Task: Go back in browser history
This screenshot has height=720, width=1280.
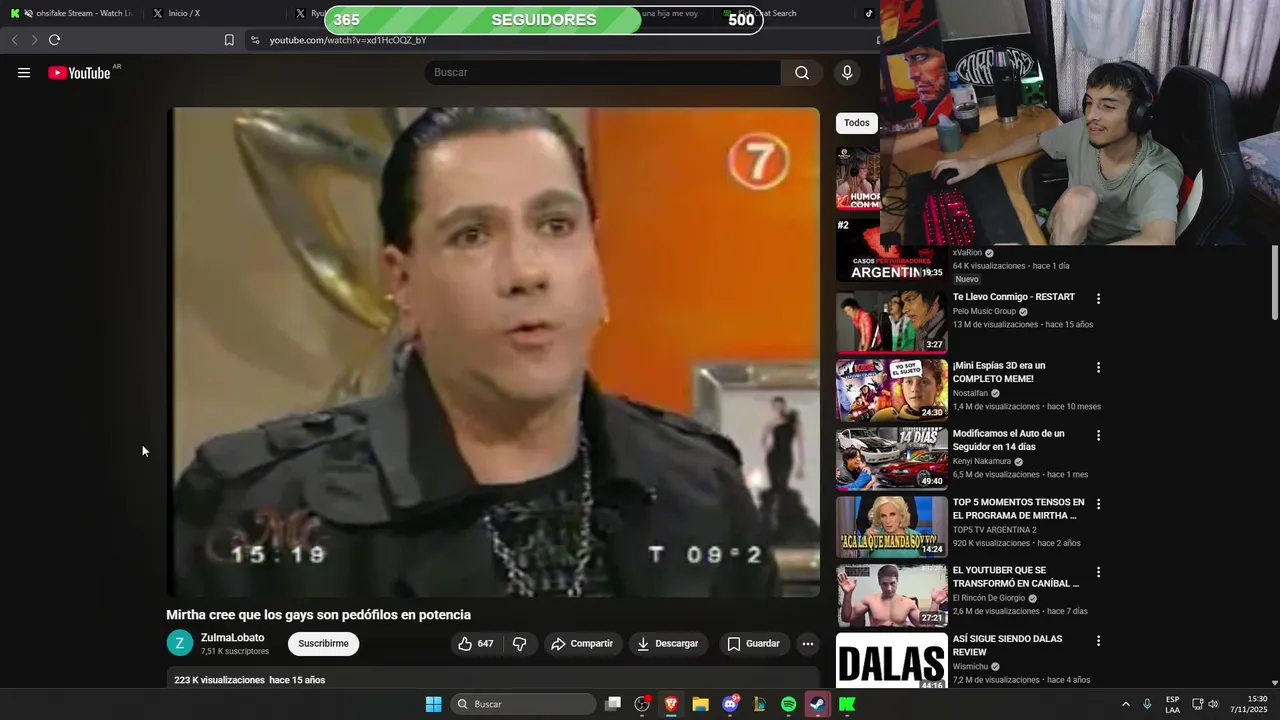Action: 14,40
